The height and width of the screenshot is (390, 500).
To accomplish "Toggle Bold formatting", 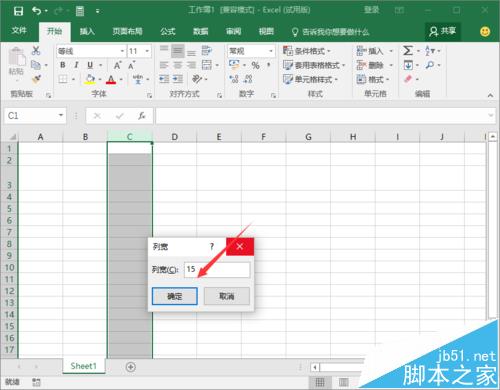I will pyautogui.click(x=63, y=65).
